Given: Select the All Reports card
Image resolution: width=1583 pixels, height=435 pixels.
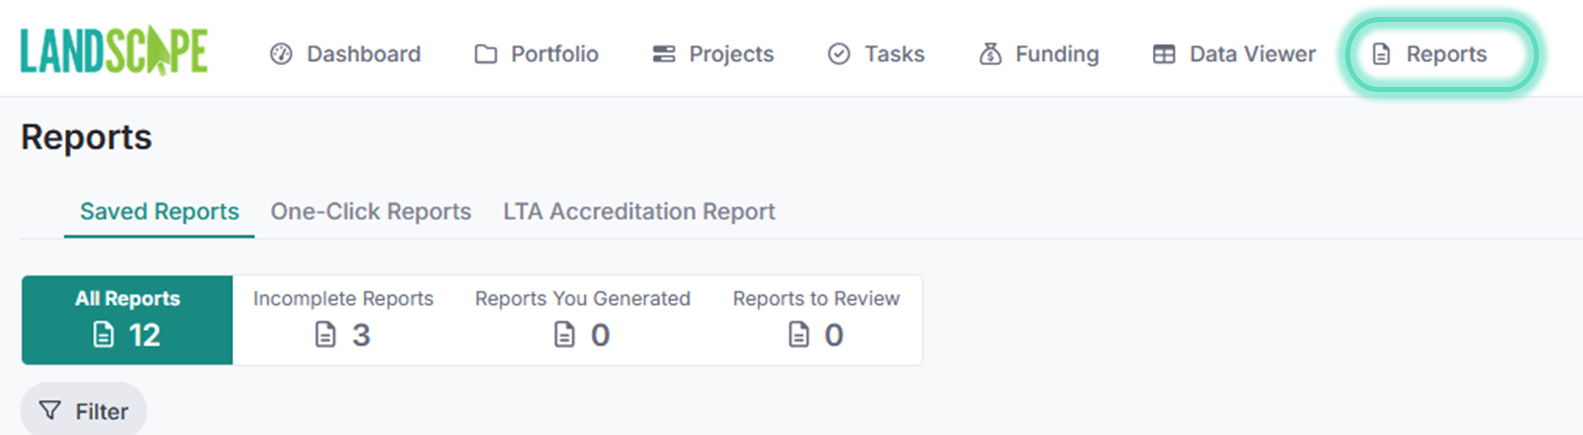Looking at the screenshot, I should coord(127,320).
